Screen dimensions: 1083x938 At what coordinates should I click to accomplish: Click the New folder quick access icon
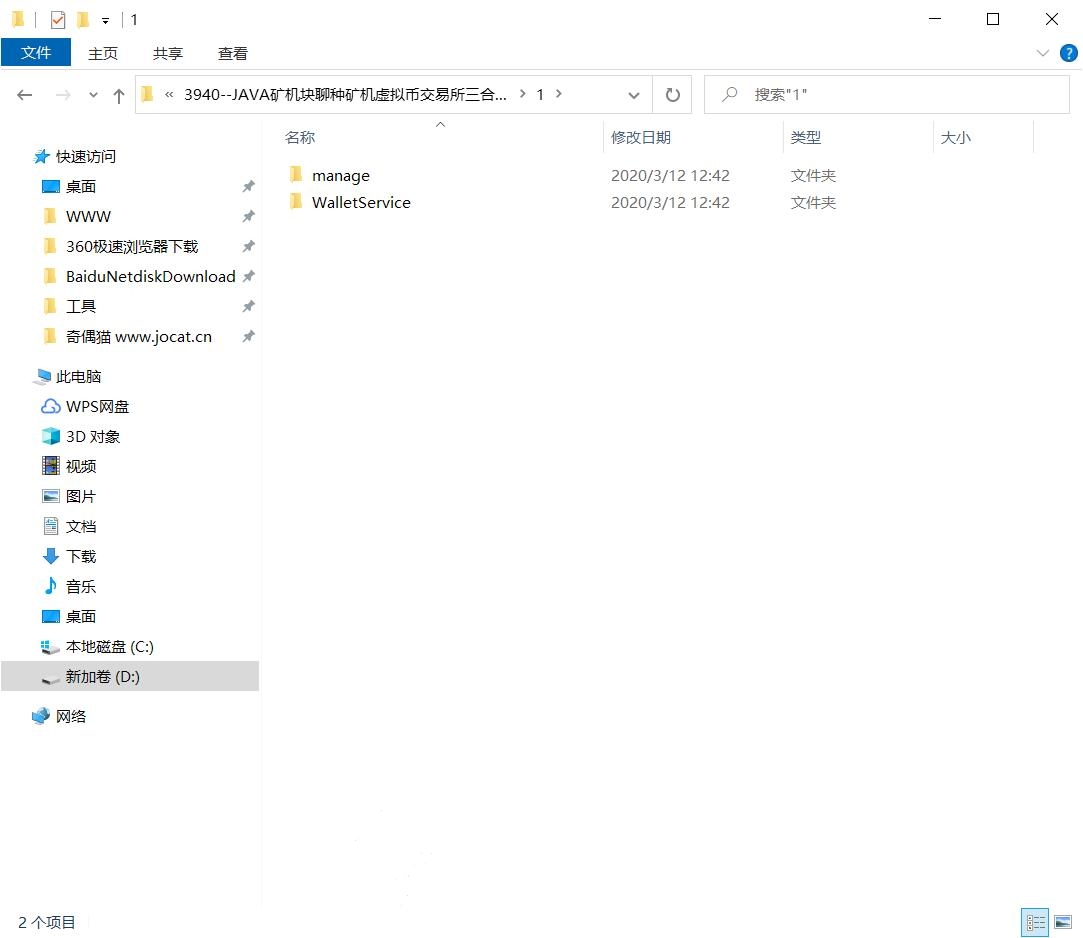pyautogui.click(x=83, y=20)
